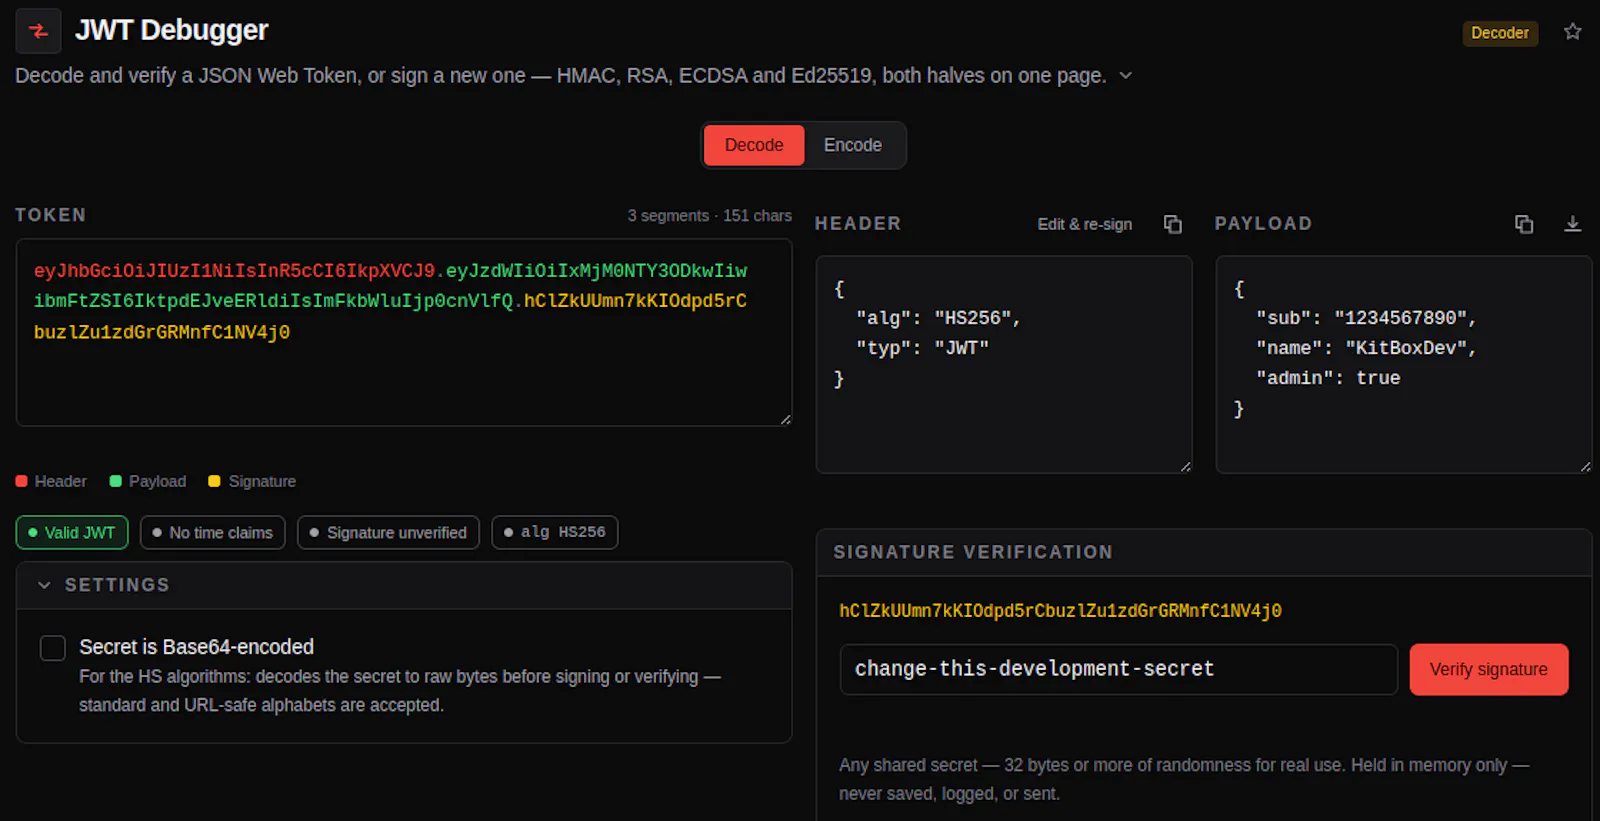
Task: Enable Secret is Base64-encoded checkbox
Action: 53,648
